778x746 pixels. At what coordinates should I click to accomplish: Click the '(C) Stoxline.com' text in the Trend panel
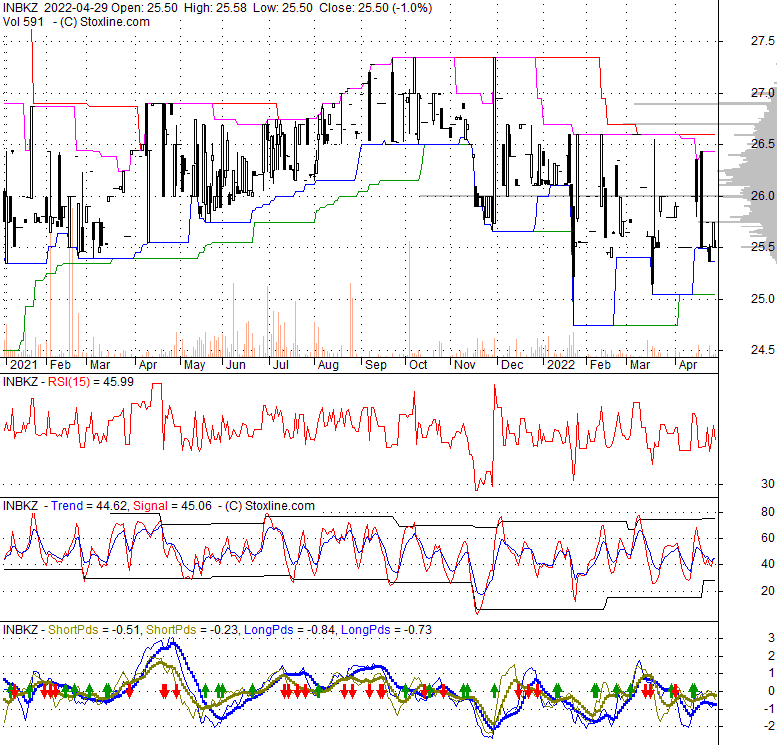tap(270, 506)
